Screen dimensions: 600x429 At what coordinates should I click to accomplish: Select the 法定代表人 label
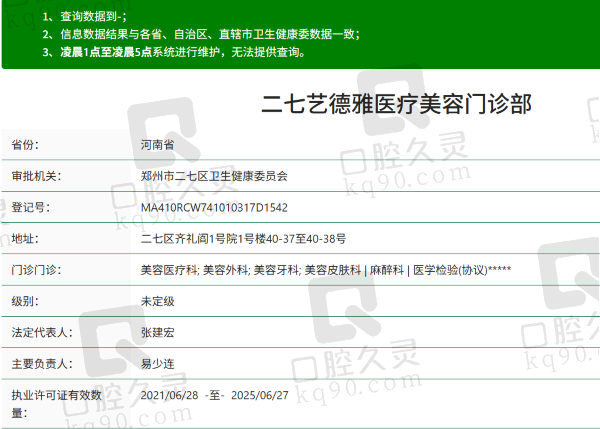pos(42,332)
